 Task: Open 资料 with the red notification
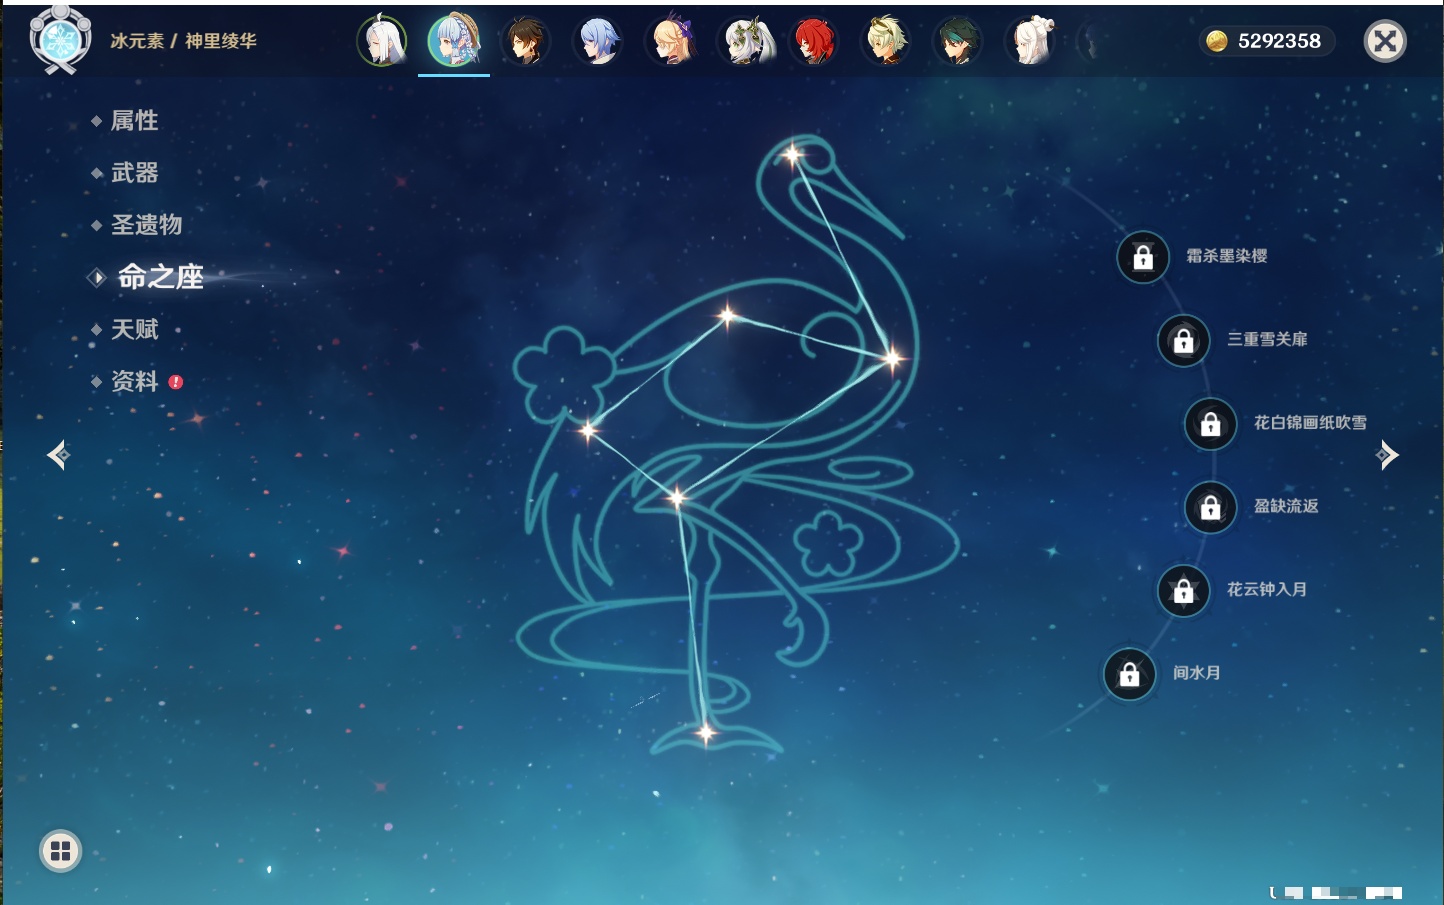point(134,381)
